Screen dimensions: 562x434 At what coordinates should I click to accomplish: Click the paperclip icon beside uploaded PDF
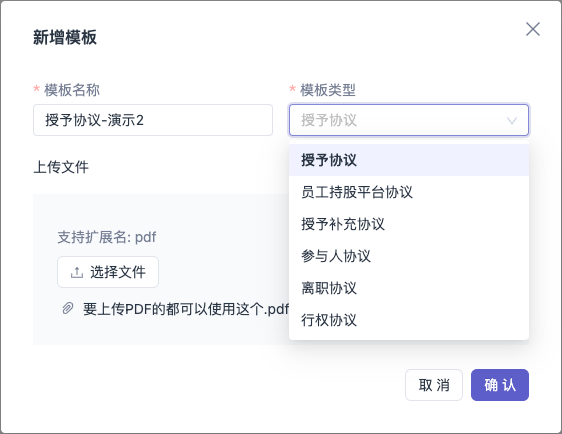pos(68,308)
